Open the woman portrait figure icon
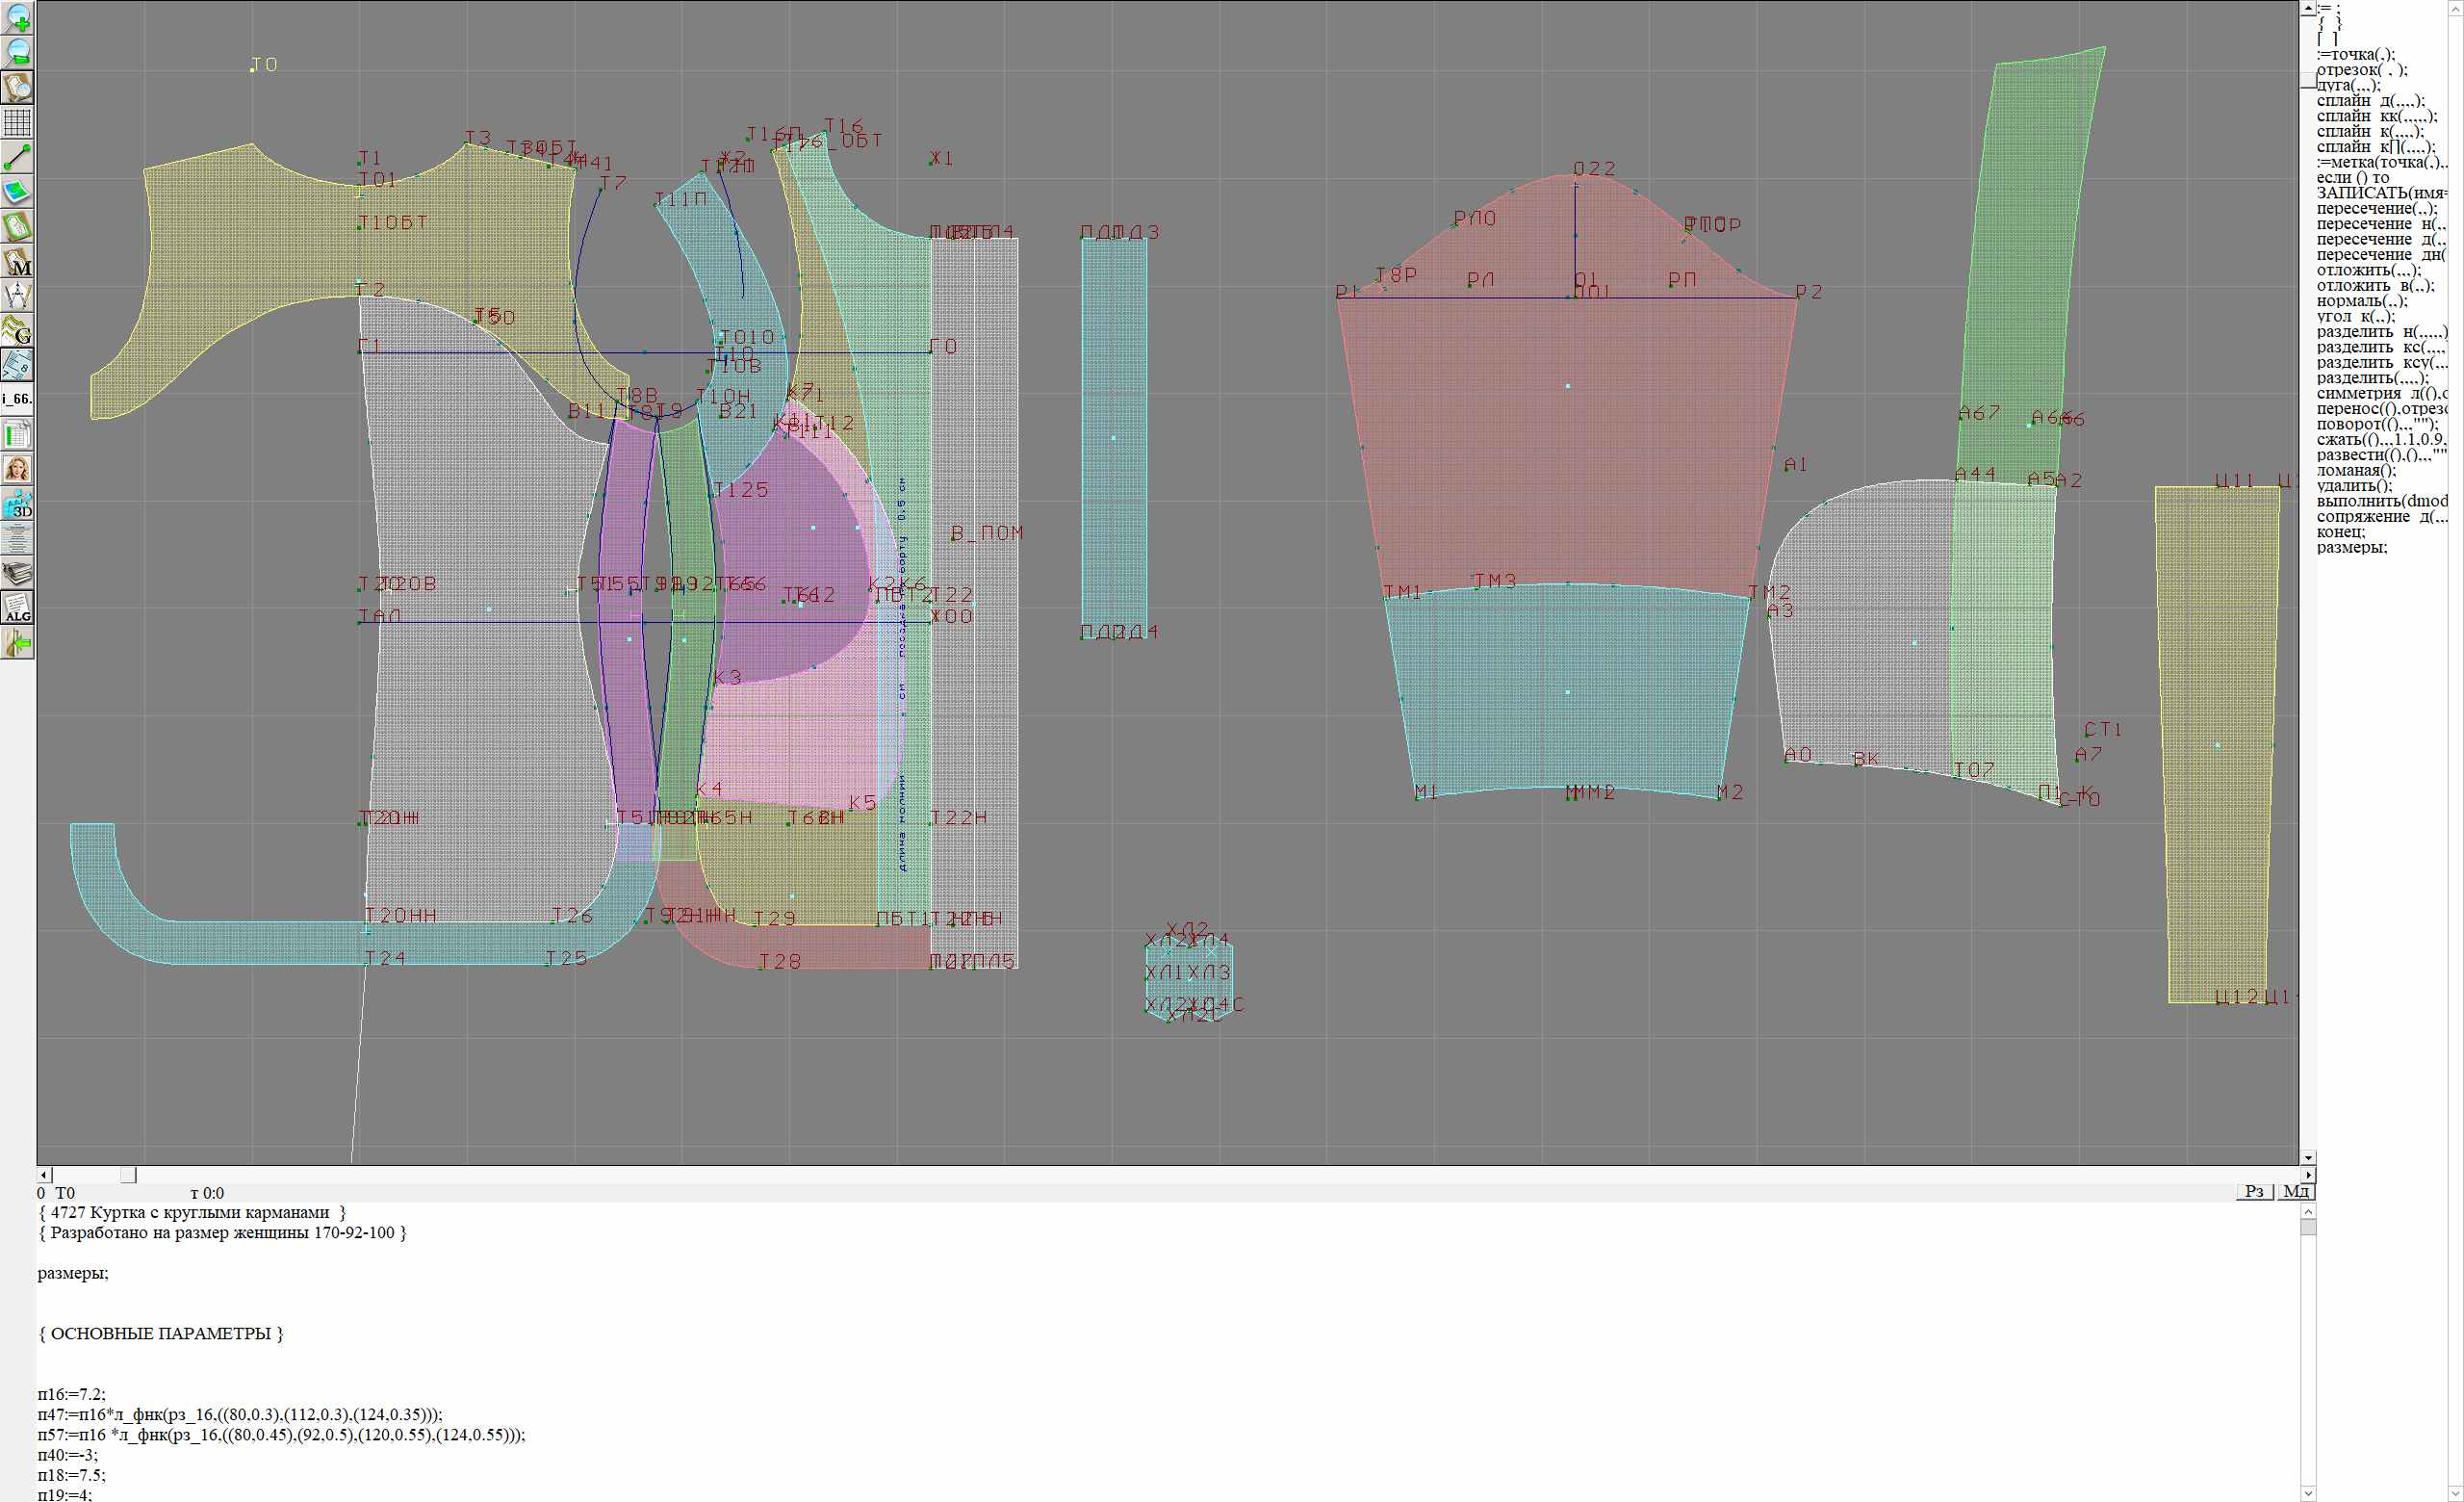Screen dimensions: 2464x1502 pyautogui.click(x=18, y=469)
